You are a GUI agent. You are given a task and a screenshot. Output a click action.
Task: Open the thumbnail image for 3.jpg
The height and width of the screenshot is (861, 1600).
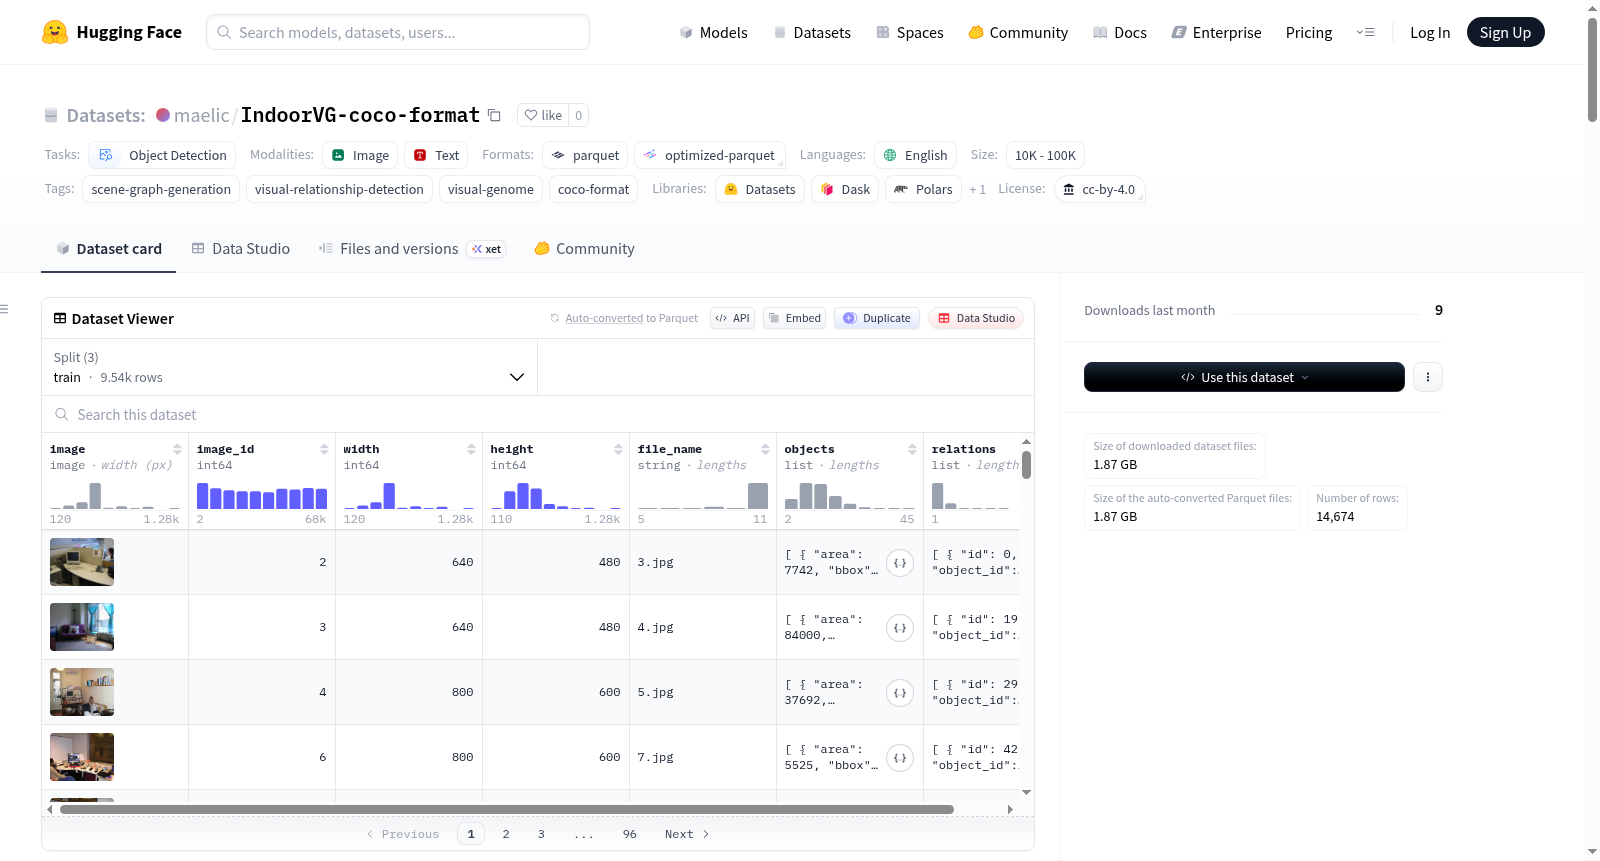pyautogui.click(x=82, y=562)
